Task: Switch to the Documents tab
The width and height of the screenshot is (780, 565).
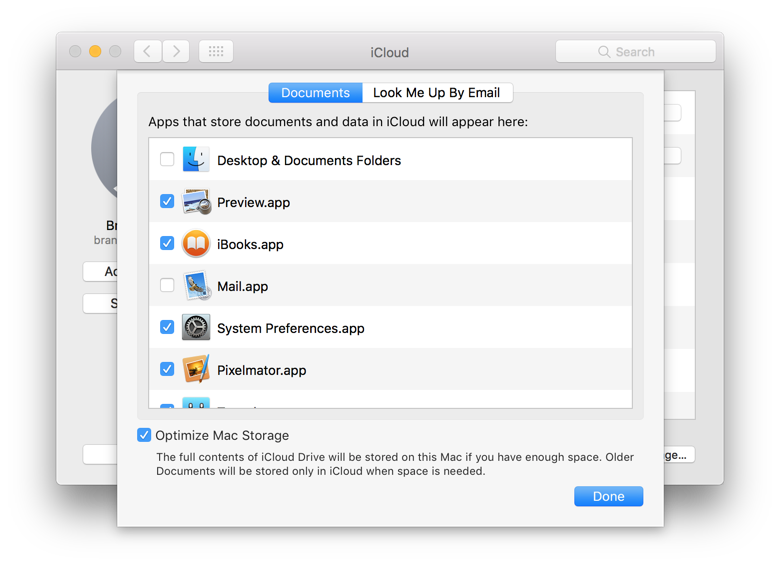Action: pos(315,93)
